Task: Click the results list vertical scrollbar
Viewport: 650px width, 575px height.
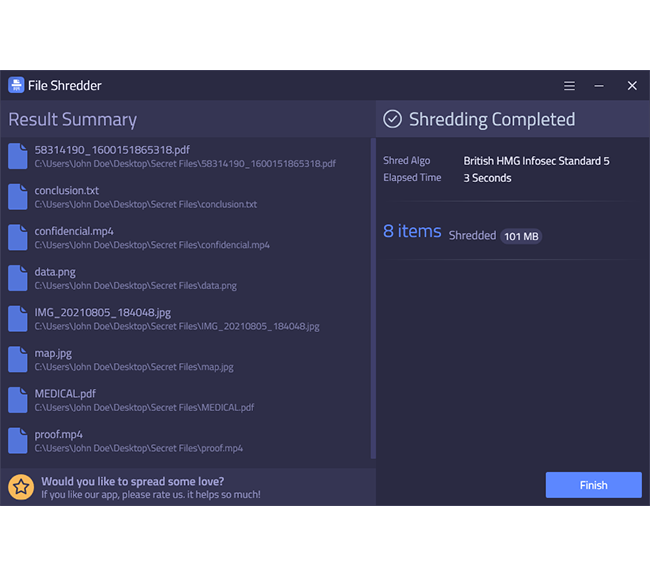Action: tap(373, 298)
